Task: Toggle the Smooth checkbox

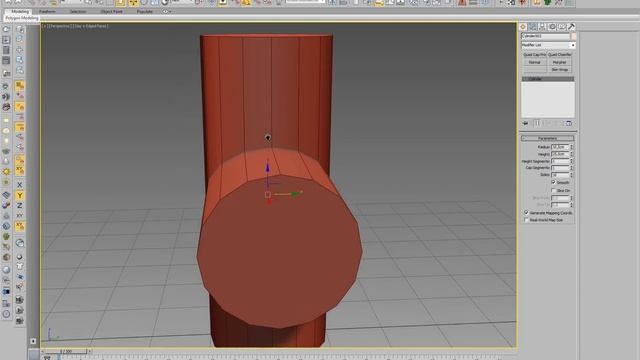Action: tap(553, 182)
